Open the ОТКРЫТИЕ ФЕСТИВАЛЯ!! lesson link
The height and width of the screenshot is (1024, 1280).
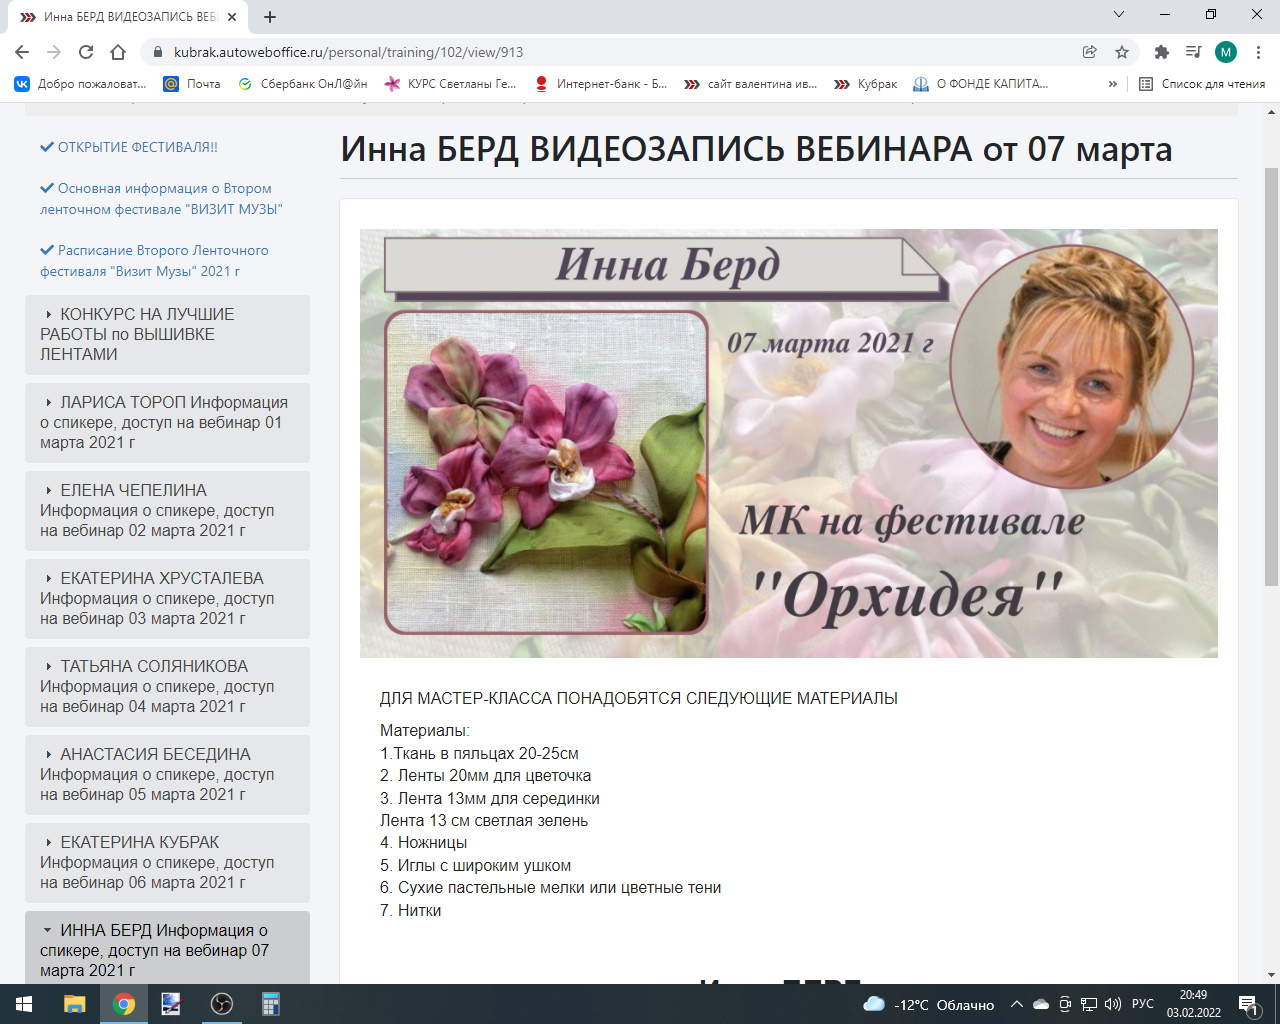[x=137, y=147]
